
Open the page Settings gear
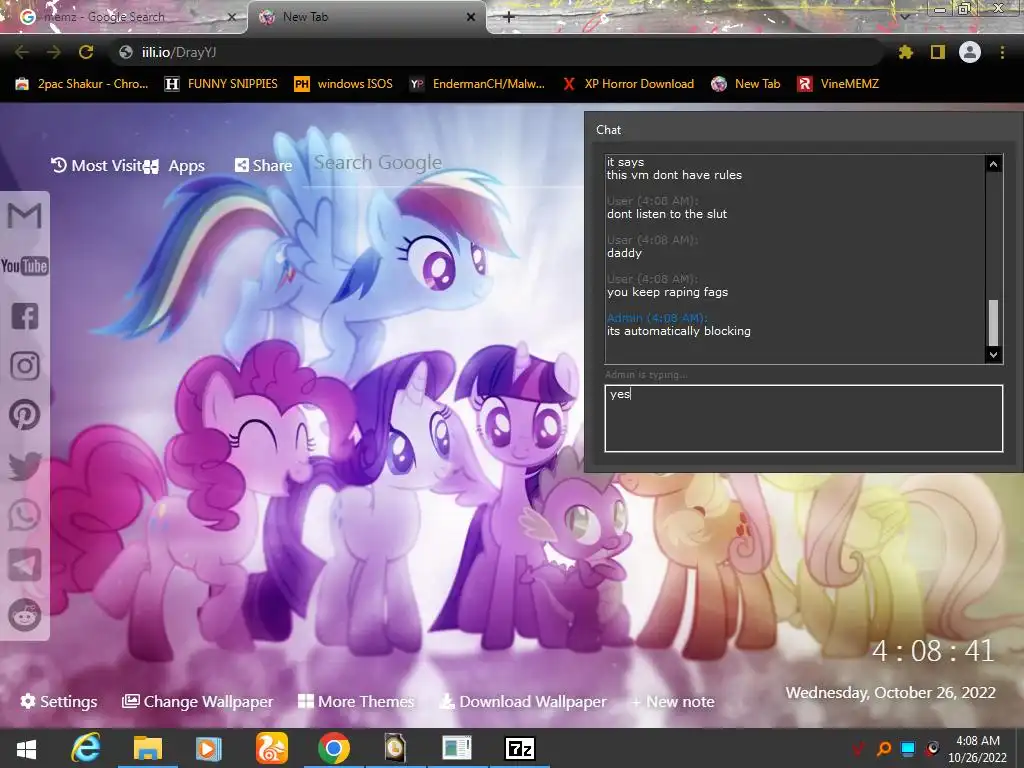point(59,701)
